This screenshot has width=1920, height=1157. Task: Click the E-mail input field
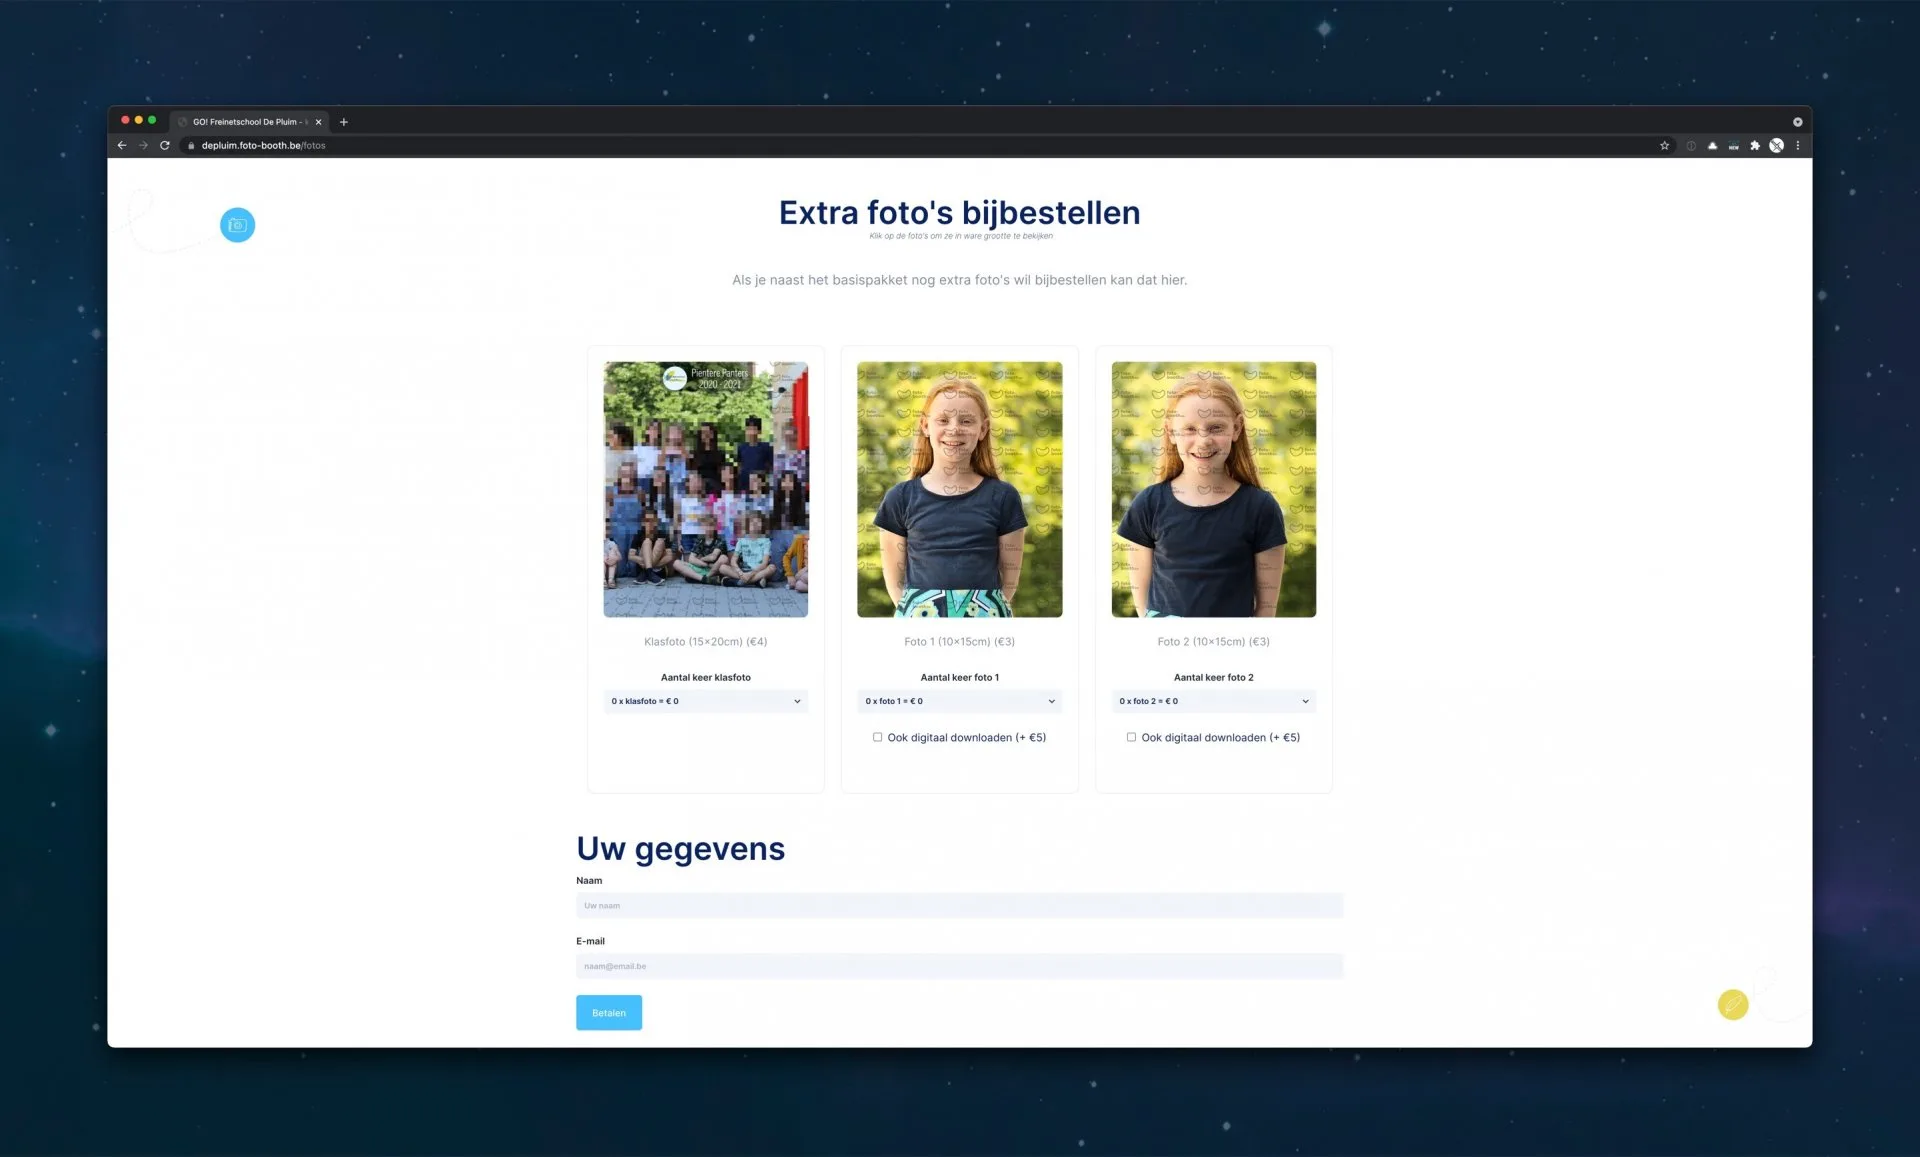(959, 966)
